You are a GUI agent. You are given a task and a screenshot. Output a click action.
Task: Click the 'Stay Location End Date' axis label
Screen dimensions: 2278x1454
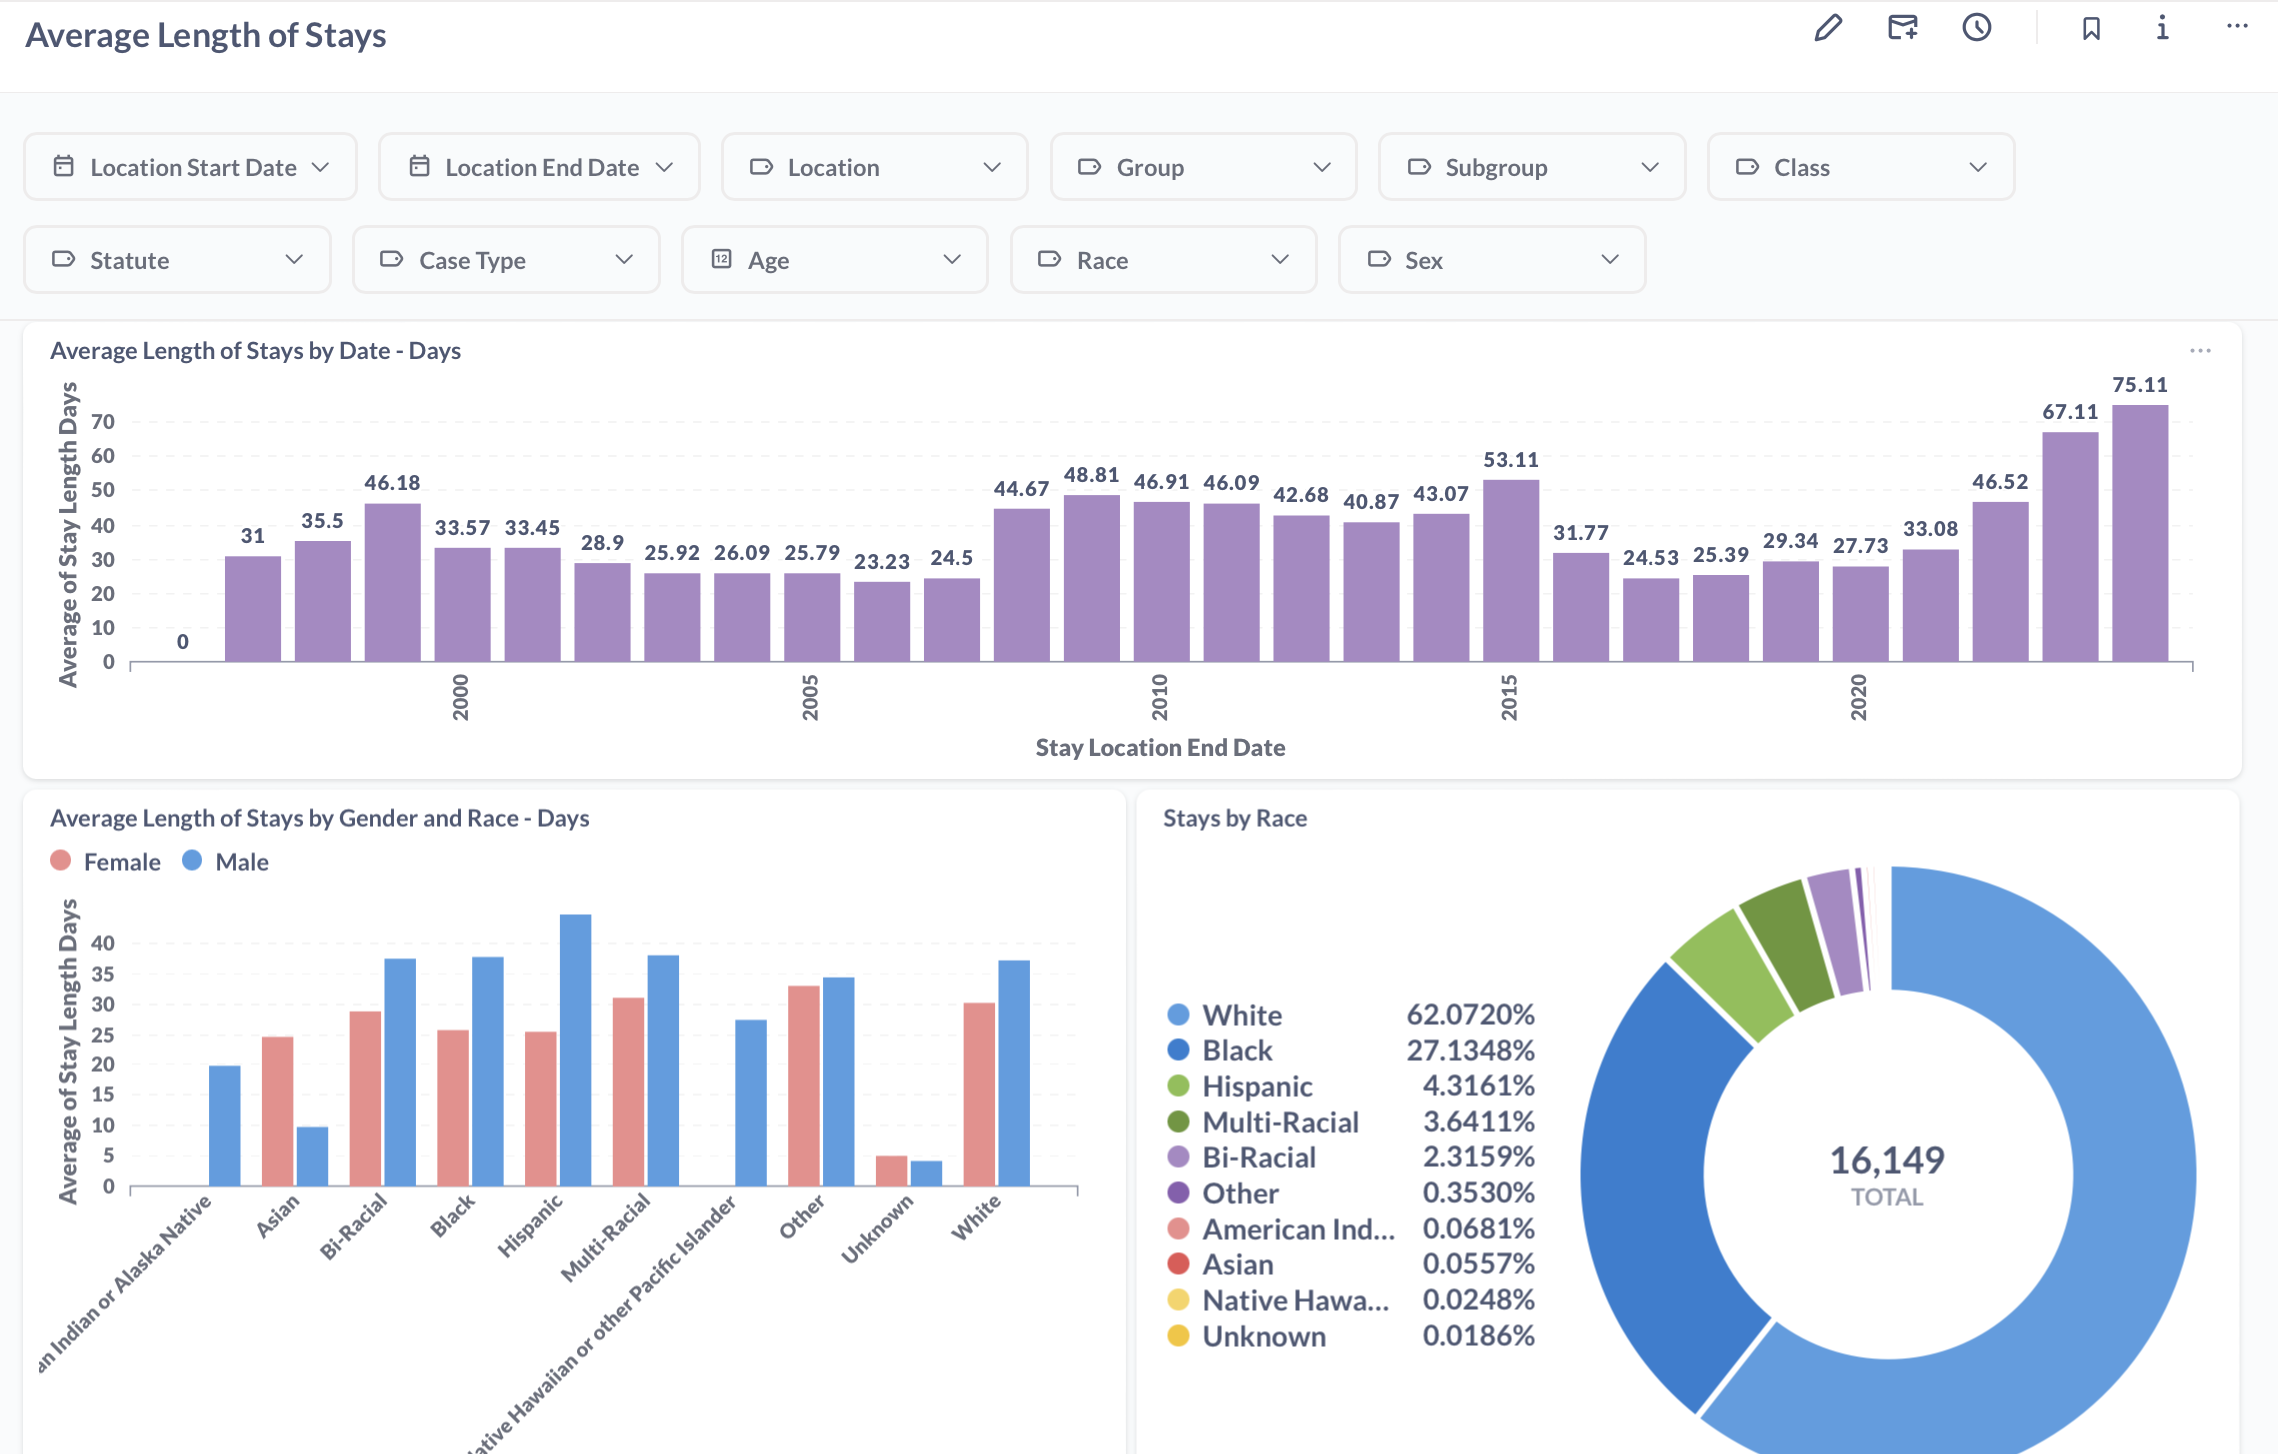pos(1160,747)
